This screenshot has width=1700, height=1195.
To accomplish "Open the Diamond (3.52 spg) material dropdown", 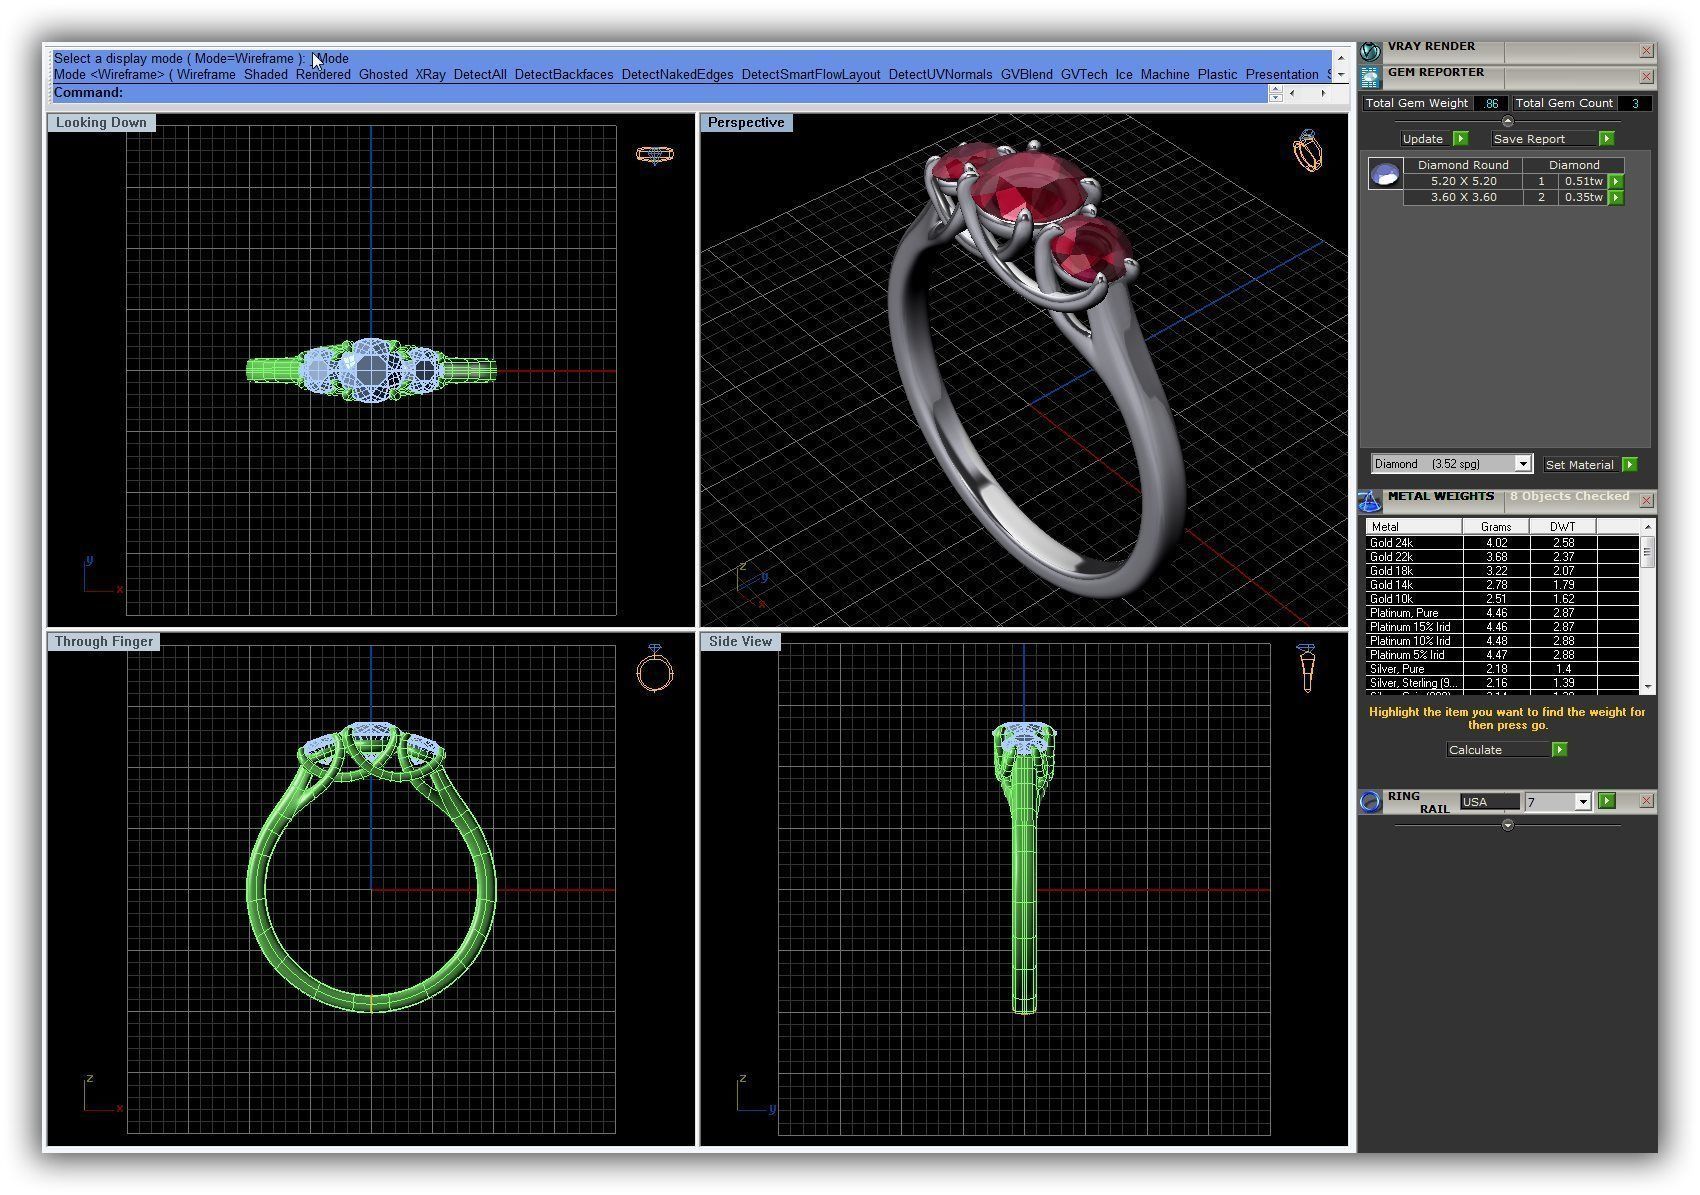I will tap(1522, 464).
